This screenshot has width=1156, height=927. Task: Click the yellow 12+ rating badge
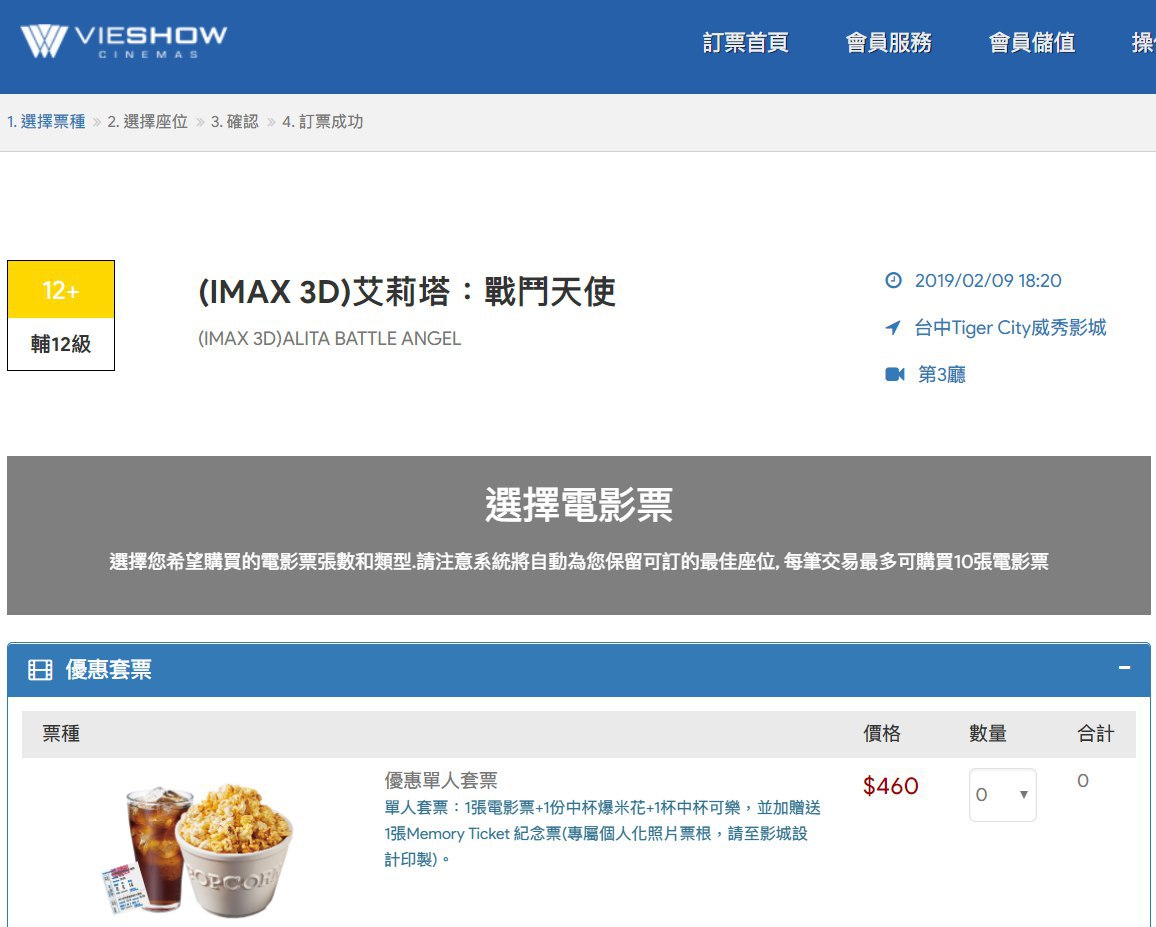point(61,291)
